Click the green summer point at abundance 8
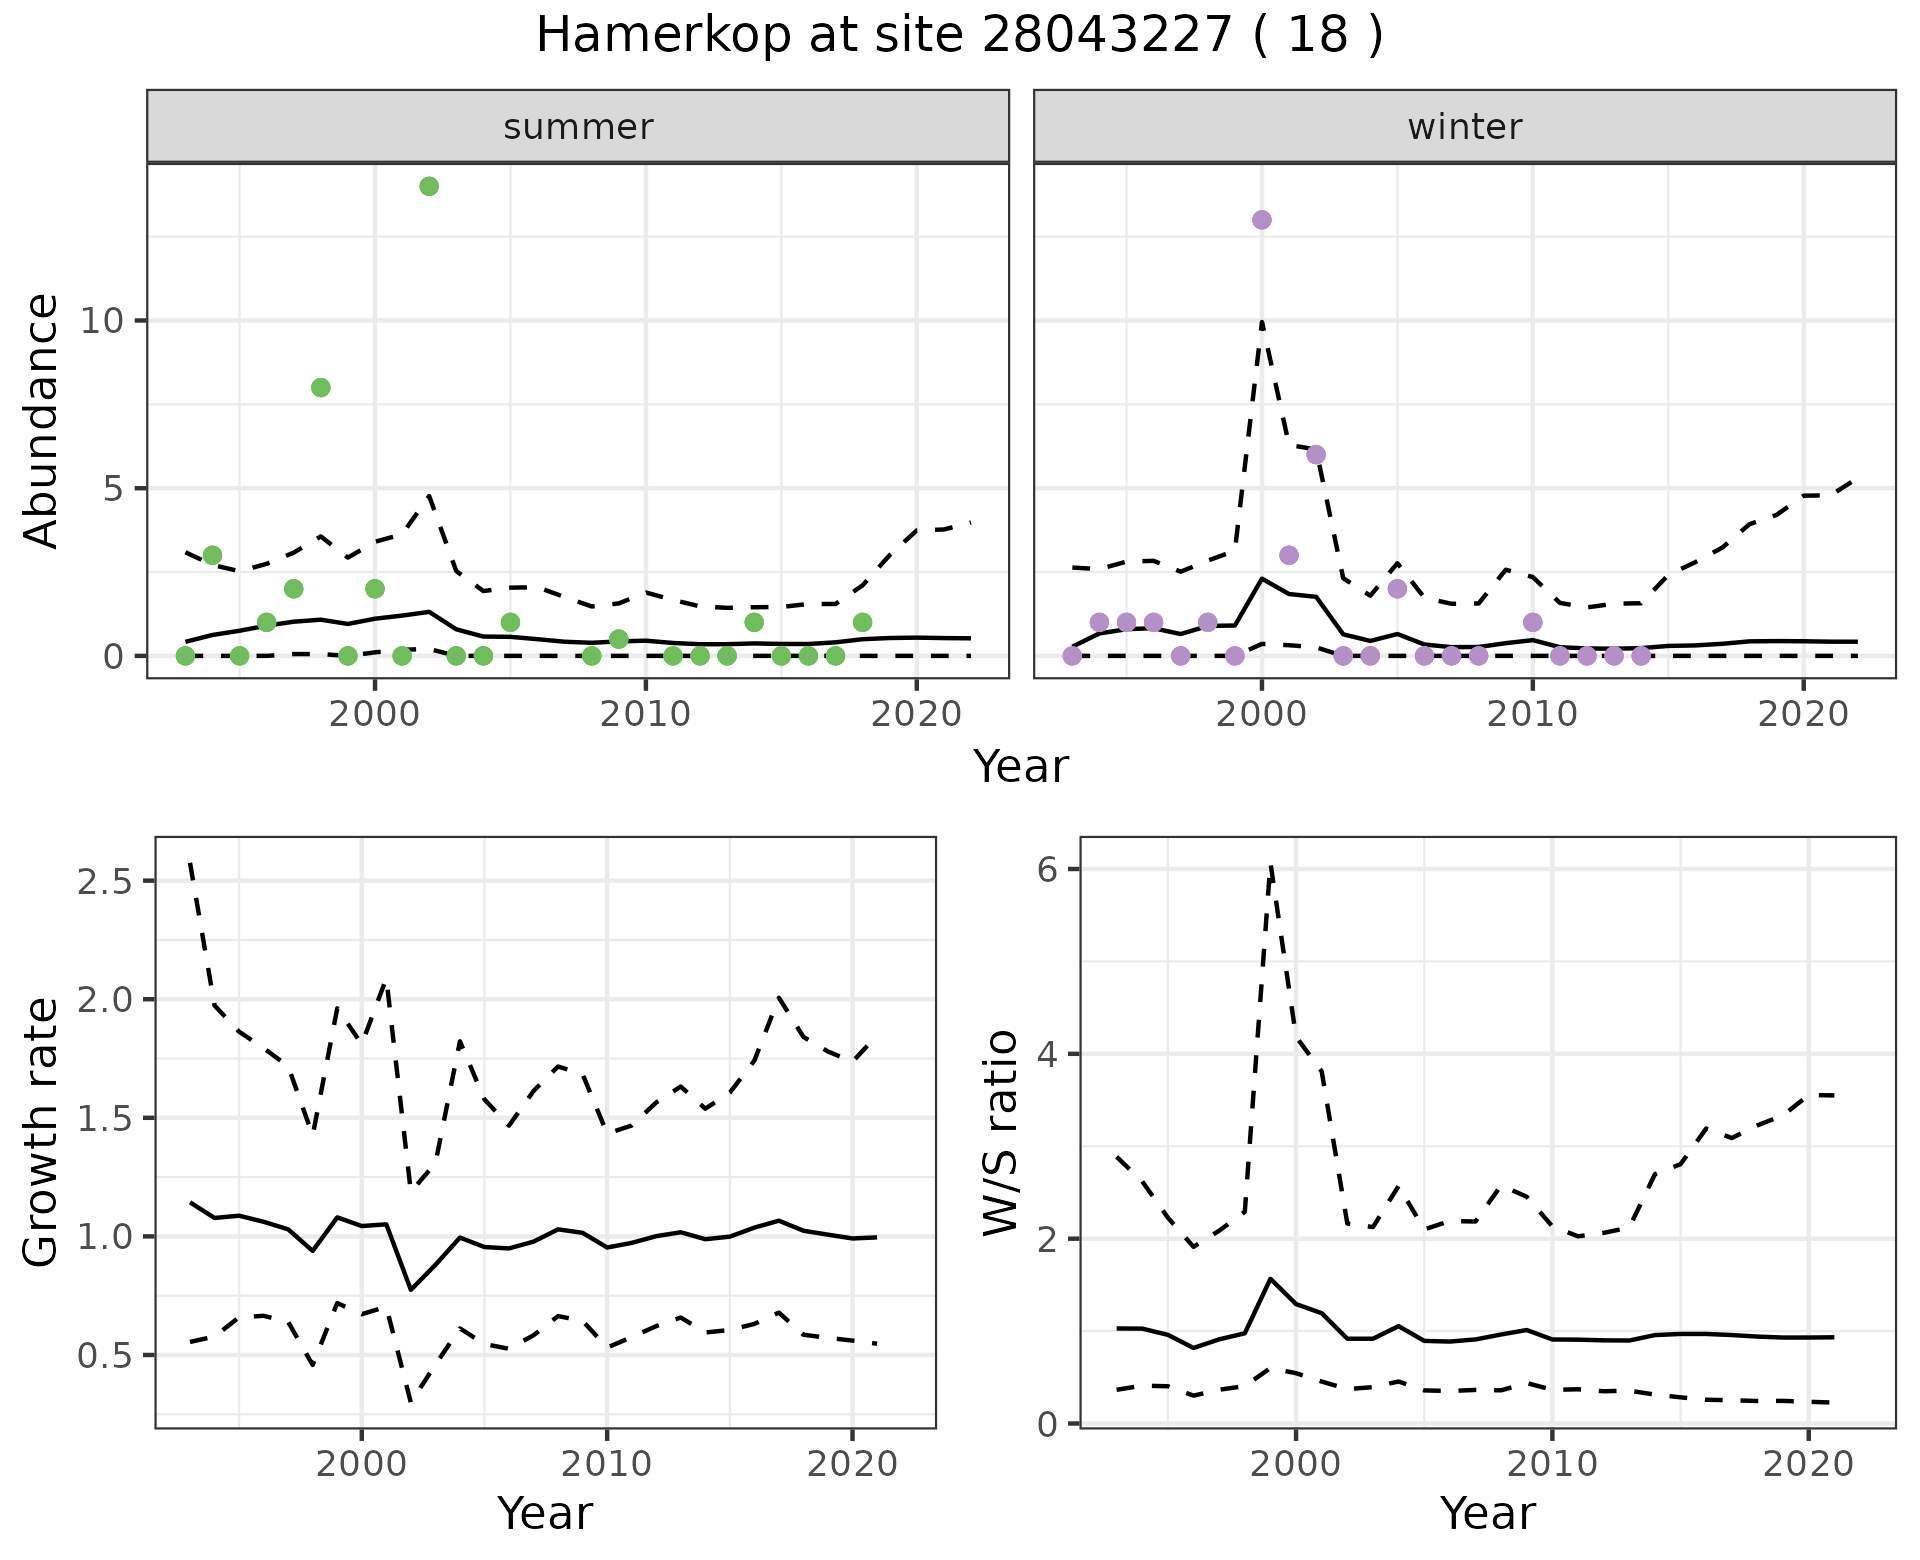The image size is (1920, 1560). 320,388
